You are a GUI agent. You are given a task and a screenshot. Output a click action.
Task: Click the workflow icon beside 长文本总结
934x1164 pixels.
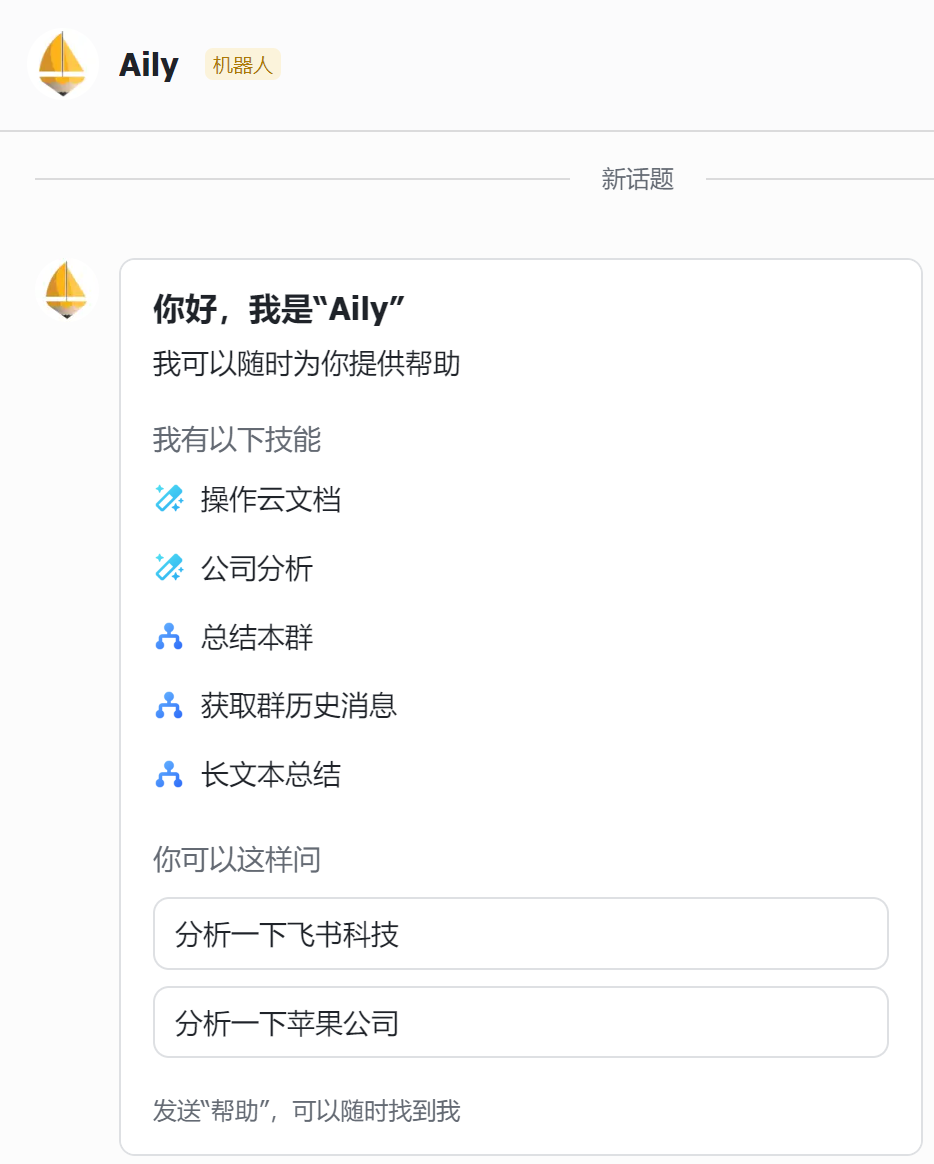(x=169, y=774)
